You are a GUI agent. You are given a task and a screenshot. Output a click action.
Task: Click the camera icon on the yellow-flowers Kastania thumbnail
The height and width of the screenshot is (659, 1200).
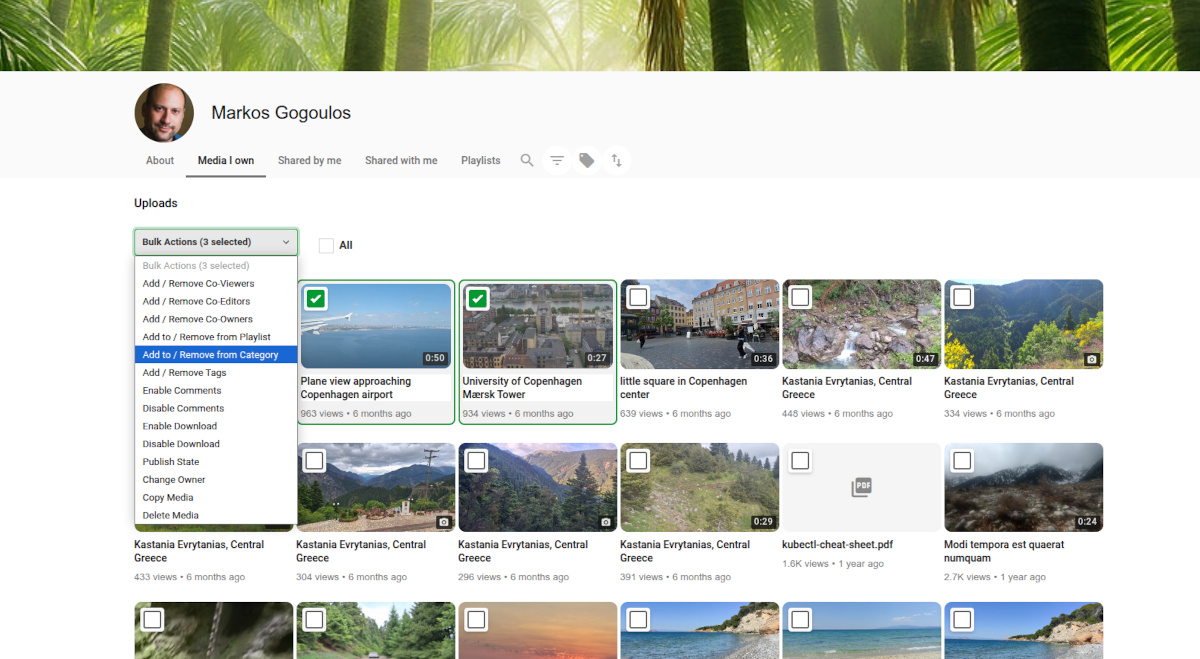1091,358
